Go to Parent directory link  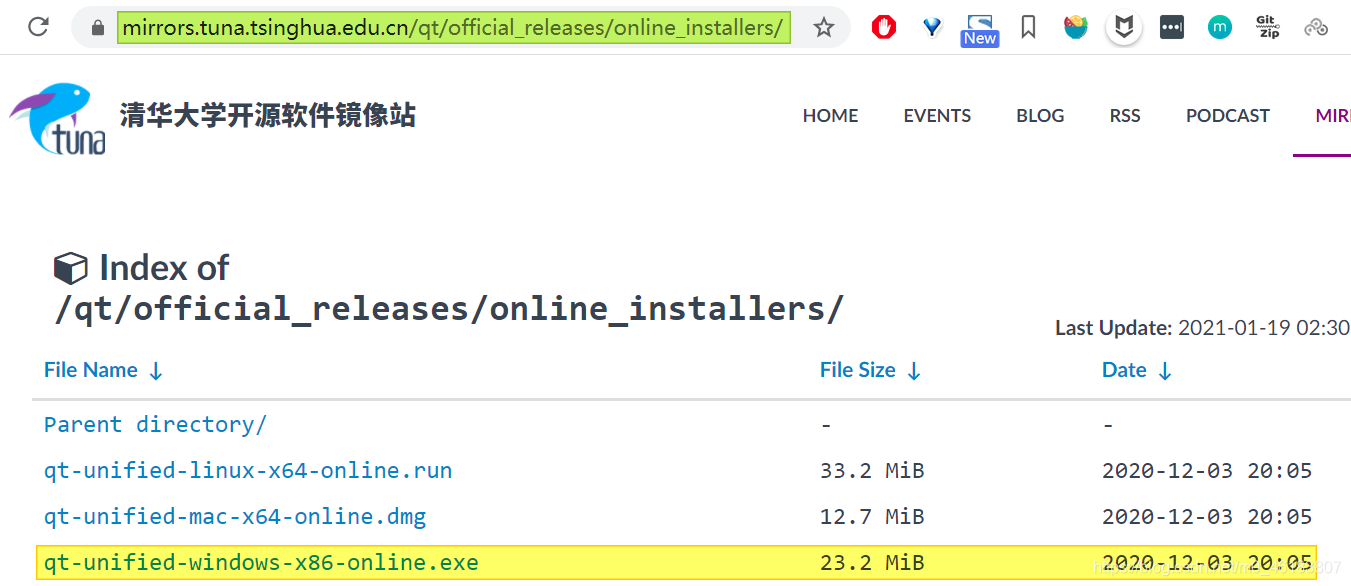[155, 424]
